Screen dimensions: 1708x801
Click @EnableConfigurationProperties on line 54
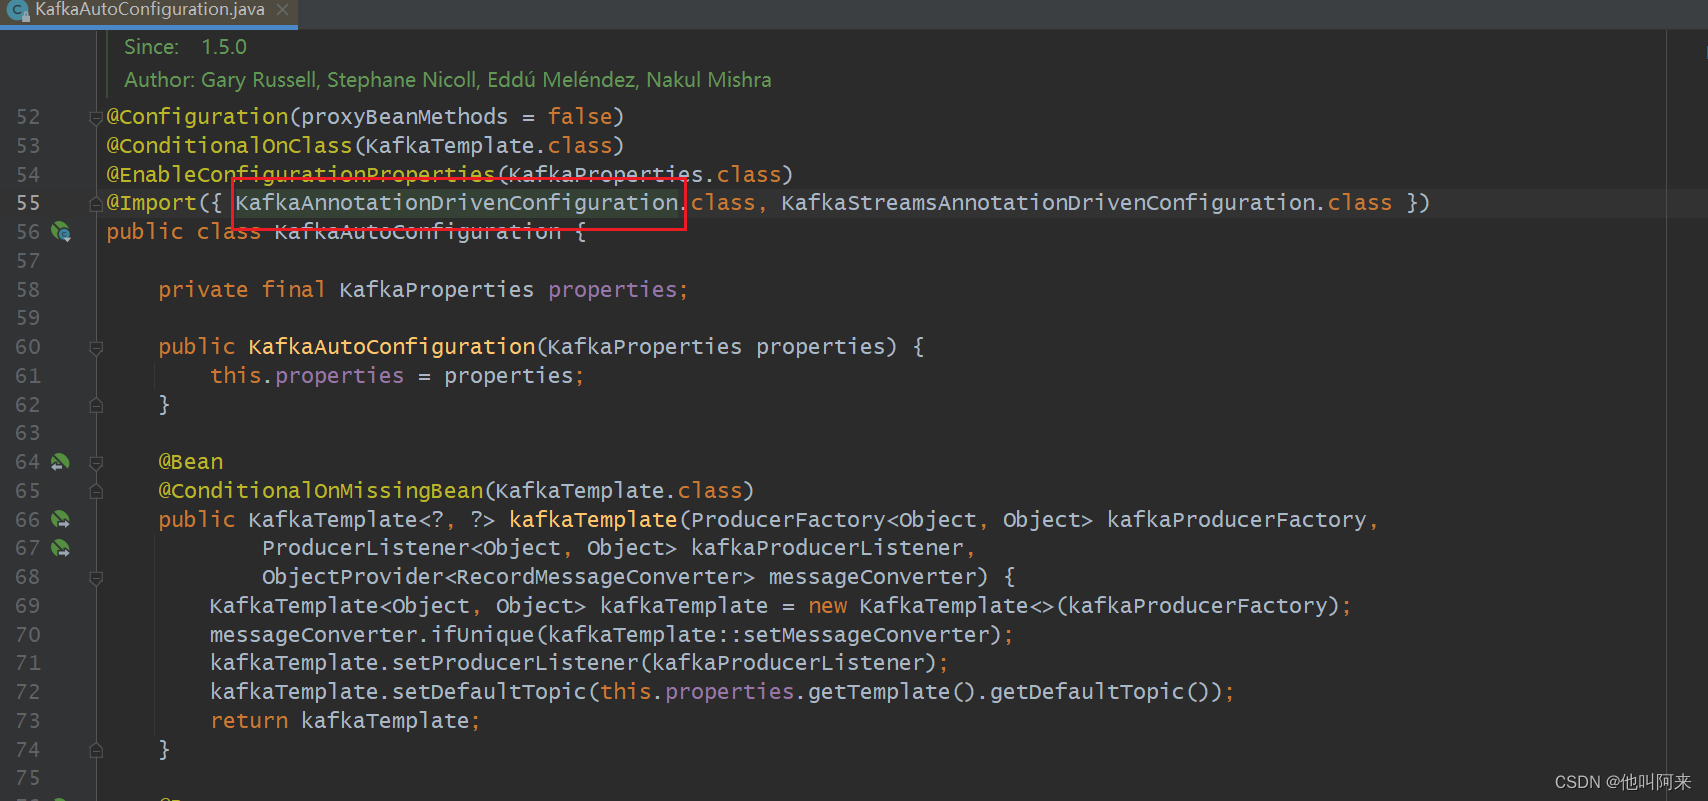click(x=301, y=175)
